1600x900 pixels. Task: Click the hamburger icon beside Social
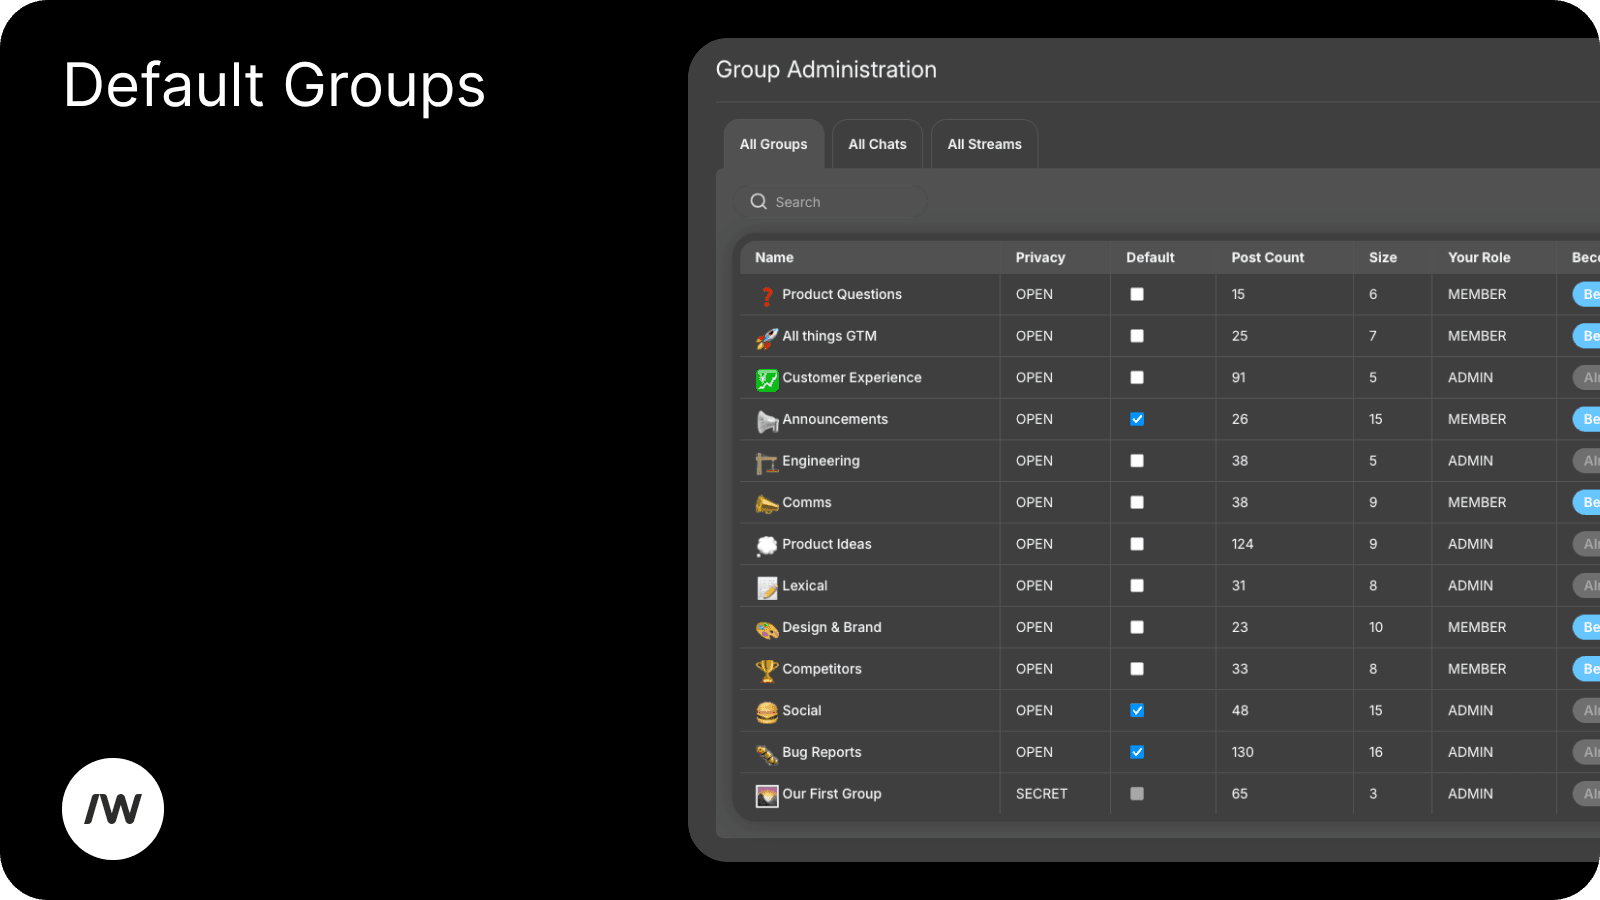coord(766,710)
